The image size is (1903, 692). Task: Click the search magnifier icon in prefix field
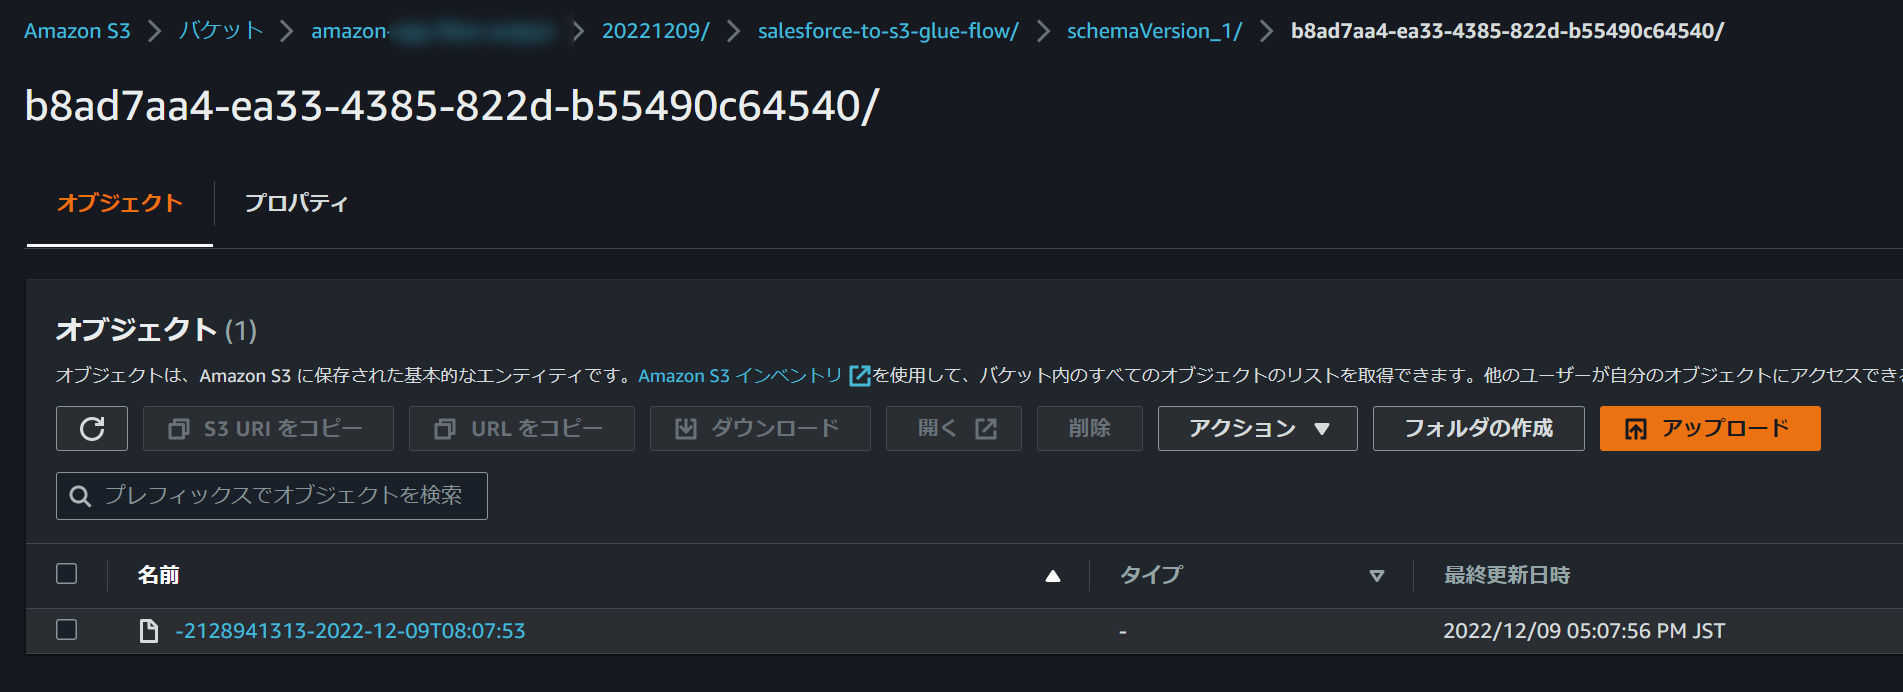pyautogui.click(x=81, y=496)
